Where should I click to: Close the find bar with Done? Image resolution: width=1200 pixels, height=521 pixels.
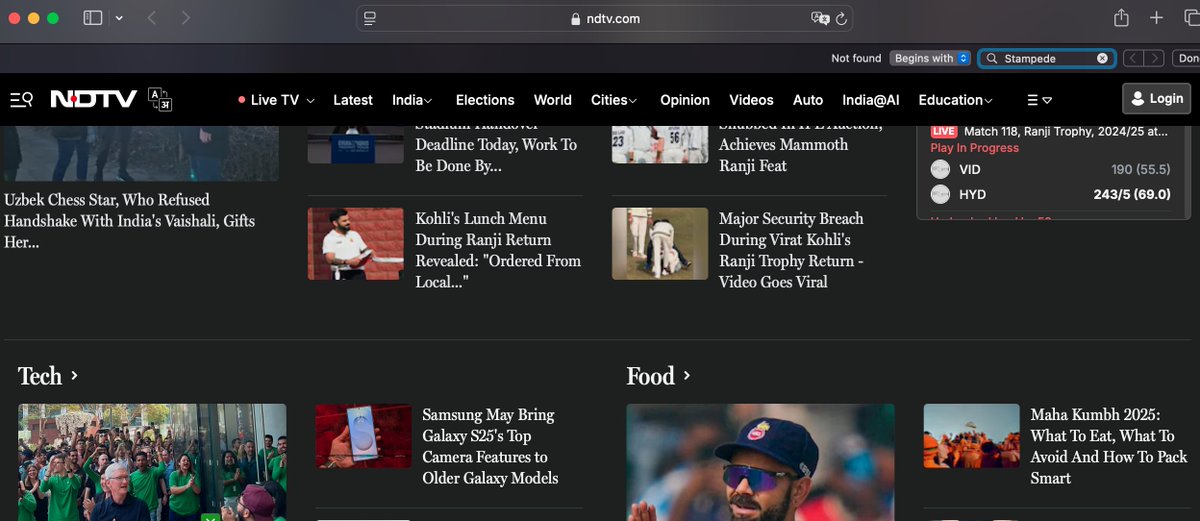coord(1188,58)
